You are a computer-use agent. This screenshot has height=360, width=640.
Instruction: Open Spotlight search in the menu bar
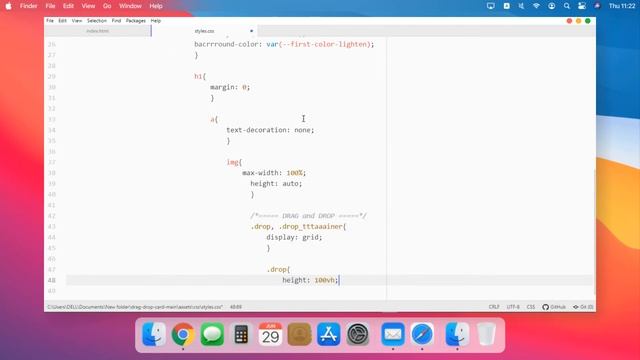(567, 6)
